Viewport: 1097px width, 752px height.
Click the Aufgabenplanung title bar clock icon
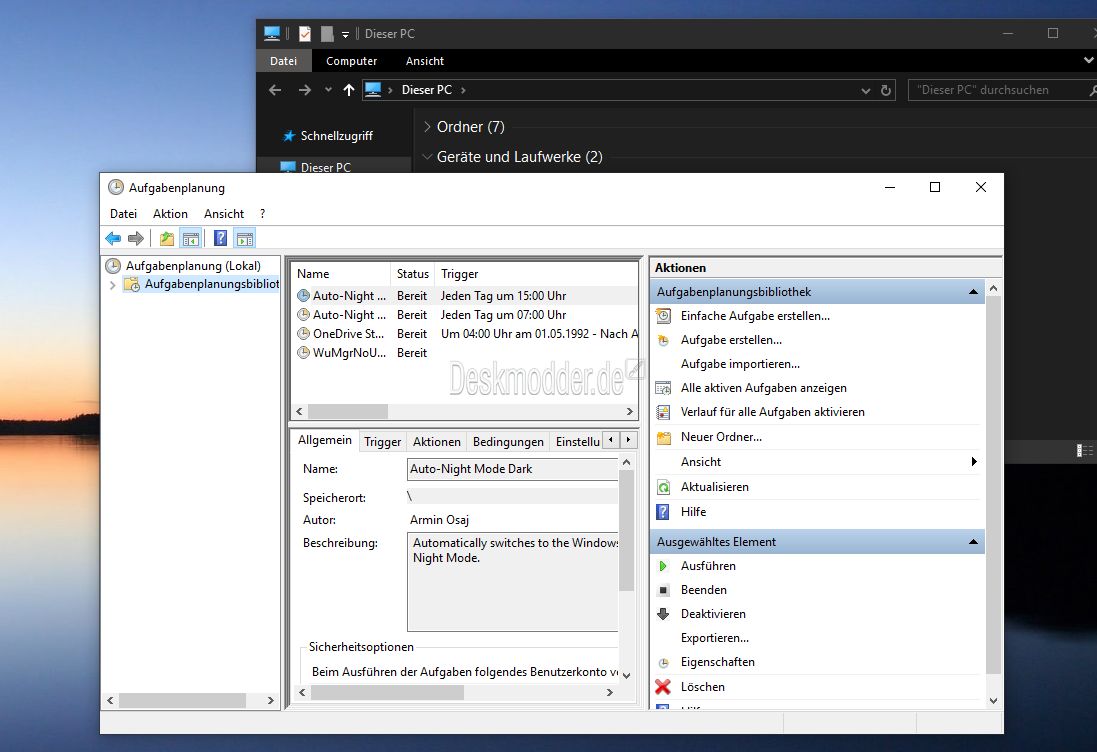click(x=115, y=187)
